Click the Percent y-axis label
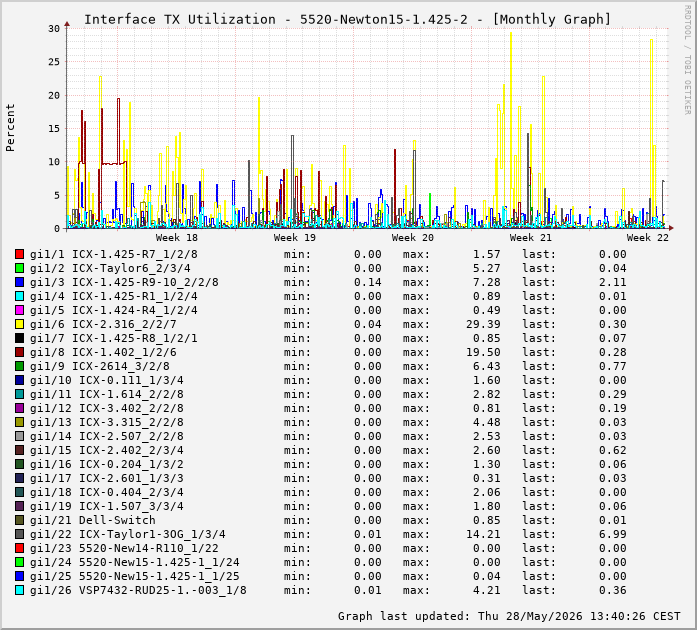Viewport: 697px width, 630px height. (x=10, y=128)
